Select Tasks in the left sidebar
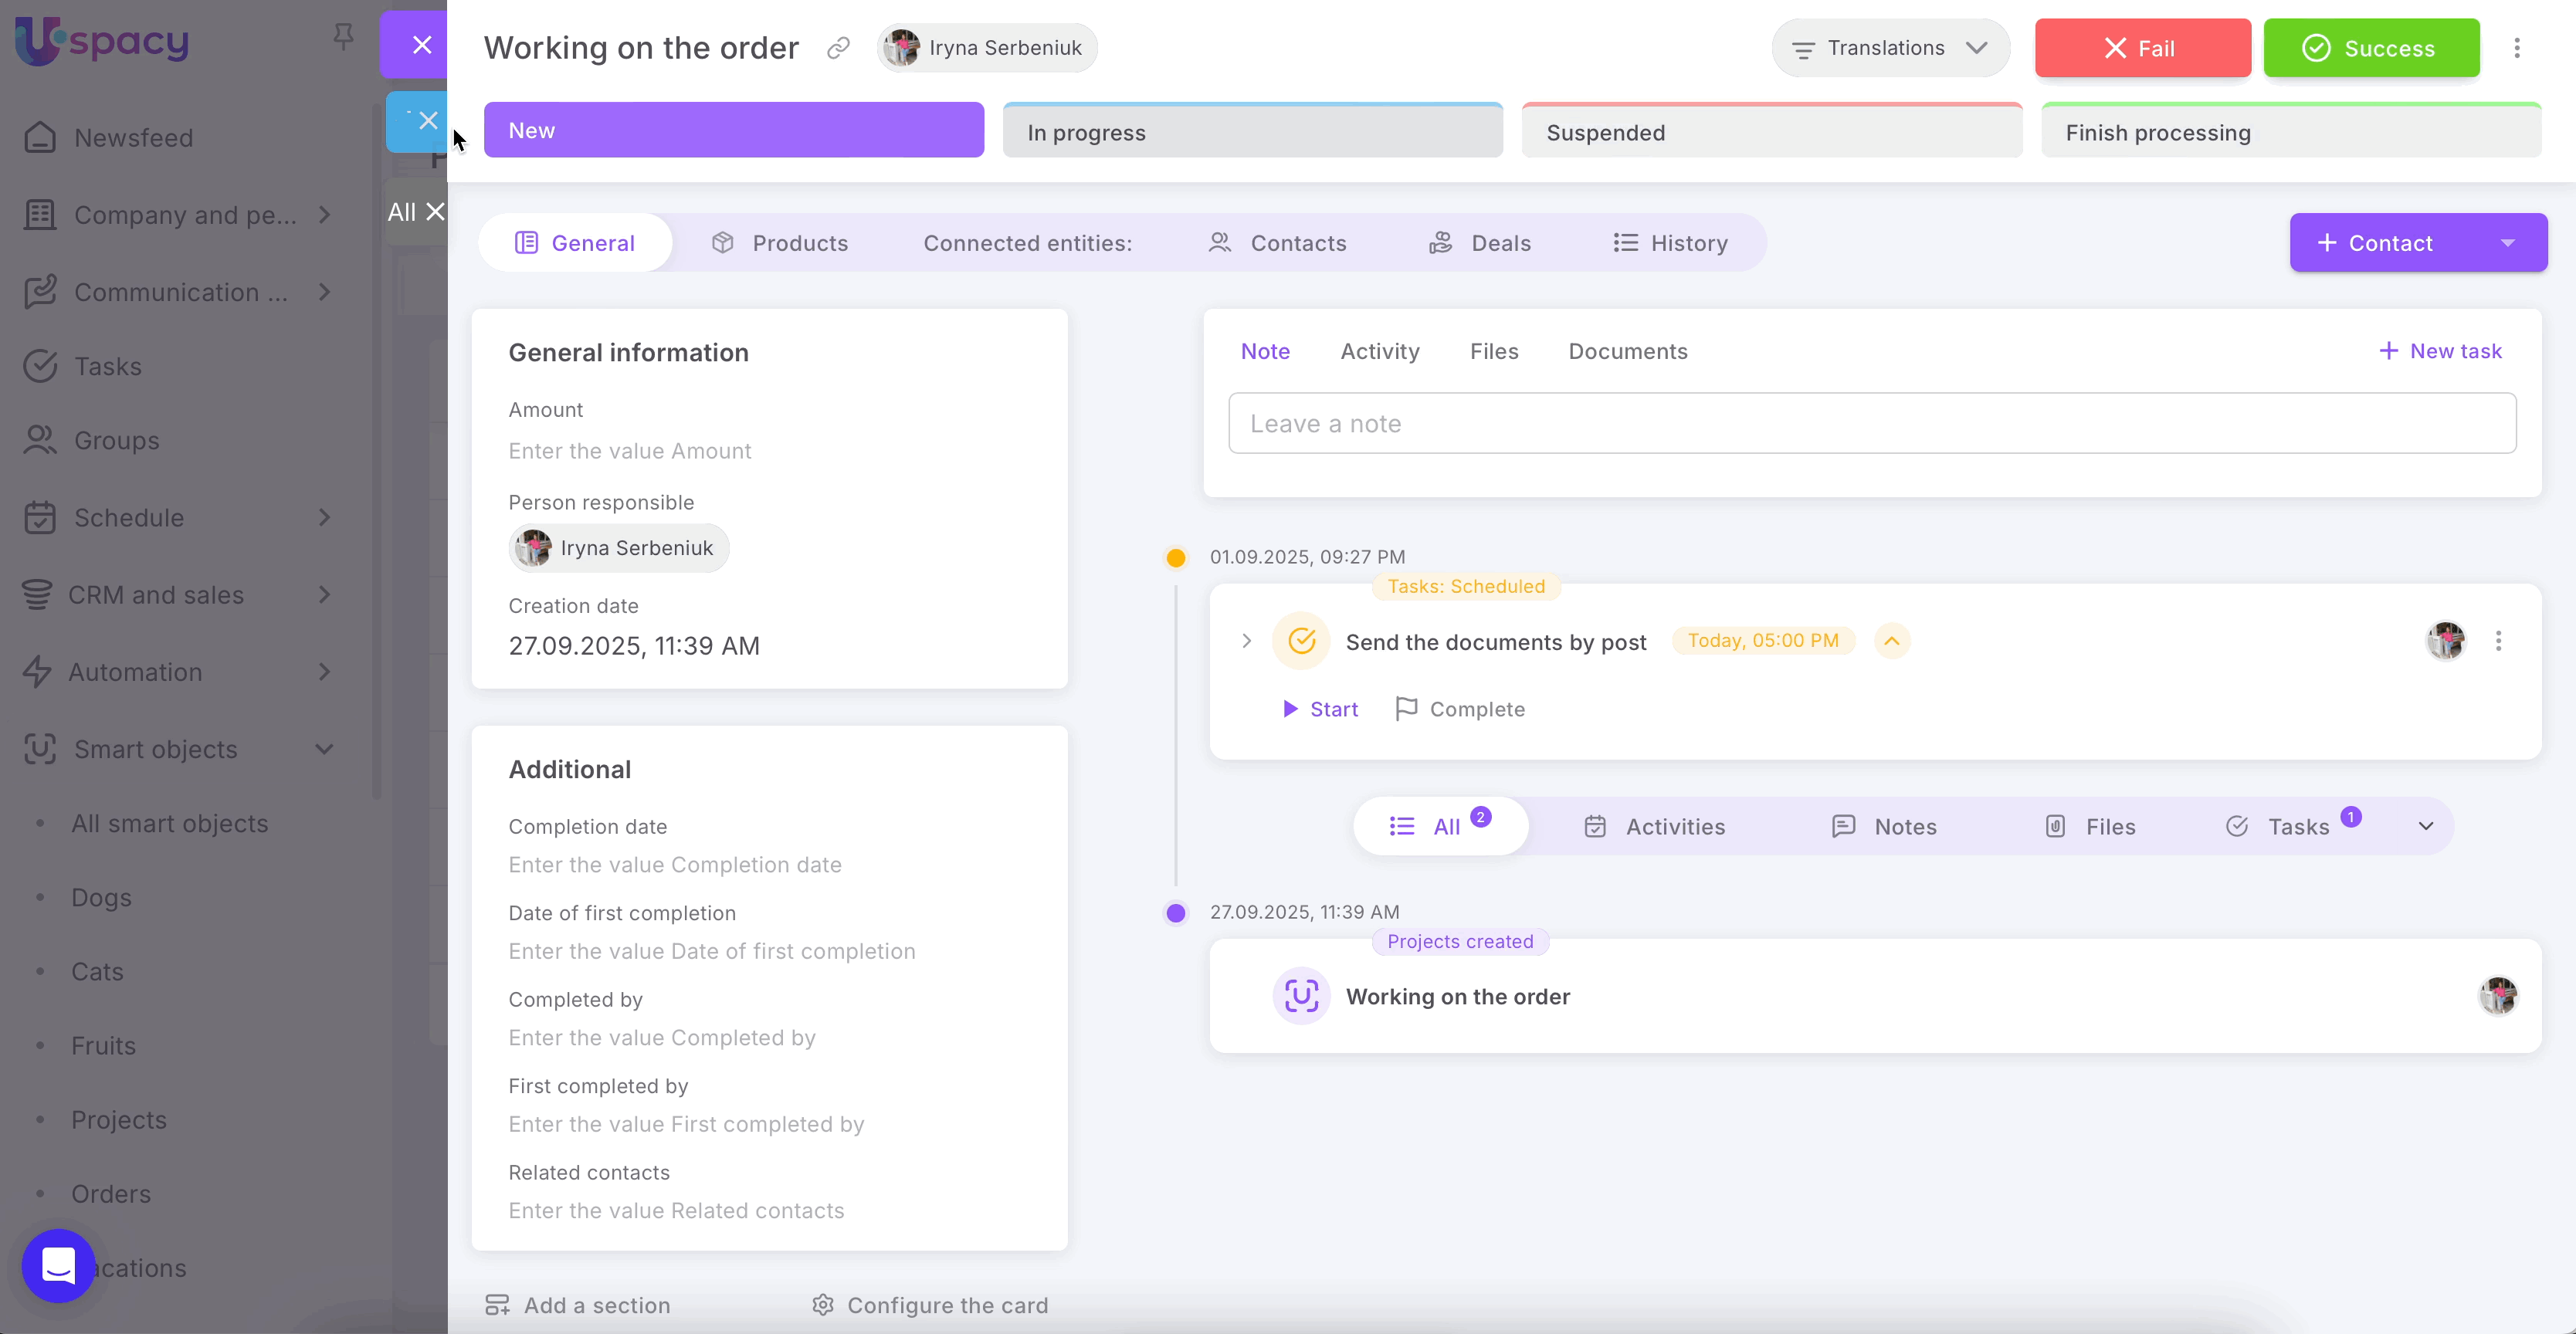This screenshot has width=2576, height=1334. 108,366
